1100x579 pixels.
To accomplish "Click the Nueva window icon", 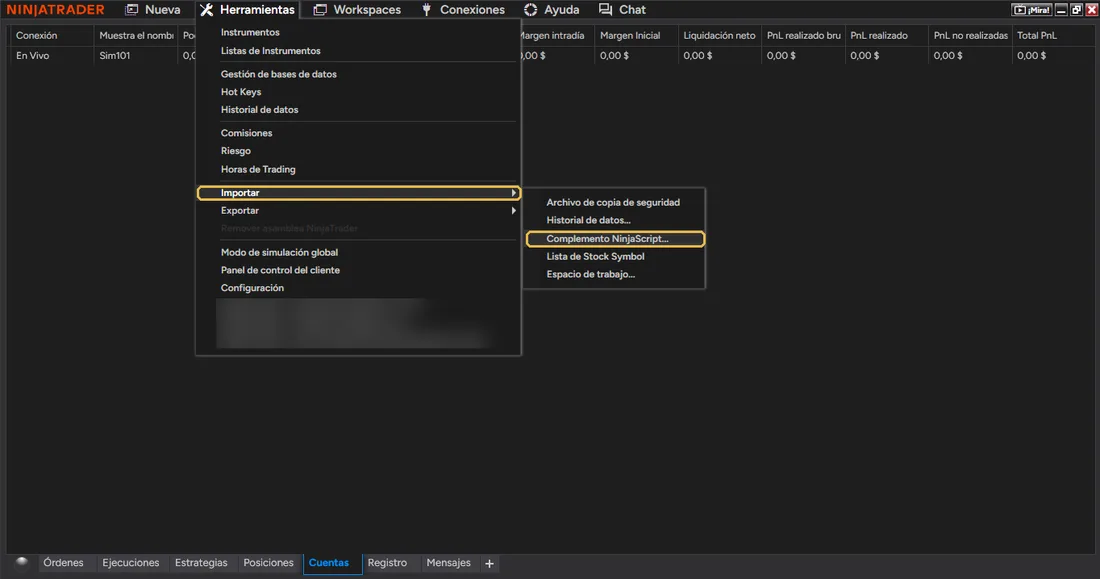I will [x=131, y=10].
